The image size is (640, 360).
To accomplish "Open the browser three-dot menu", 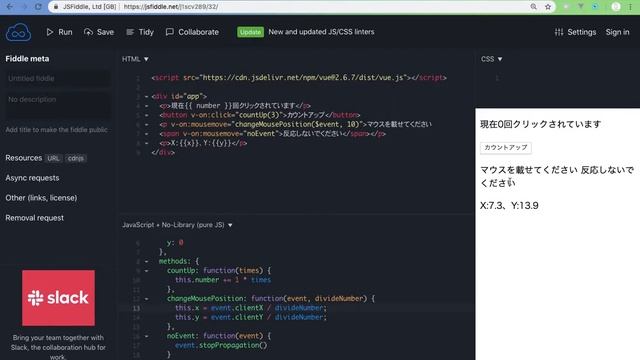I will pos(631,7).
